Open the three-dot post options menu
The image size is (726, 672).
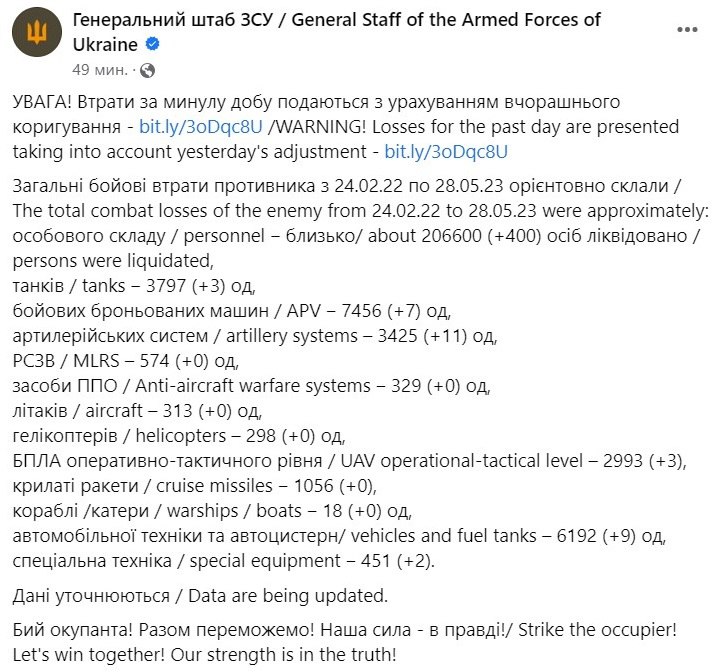pyautogui.click(x=687, y=31)
